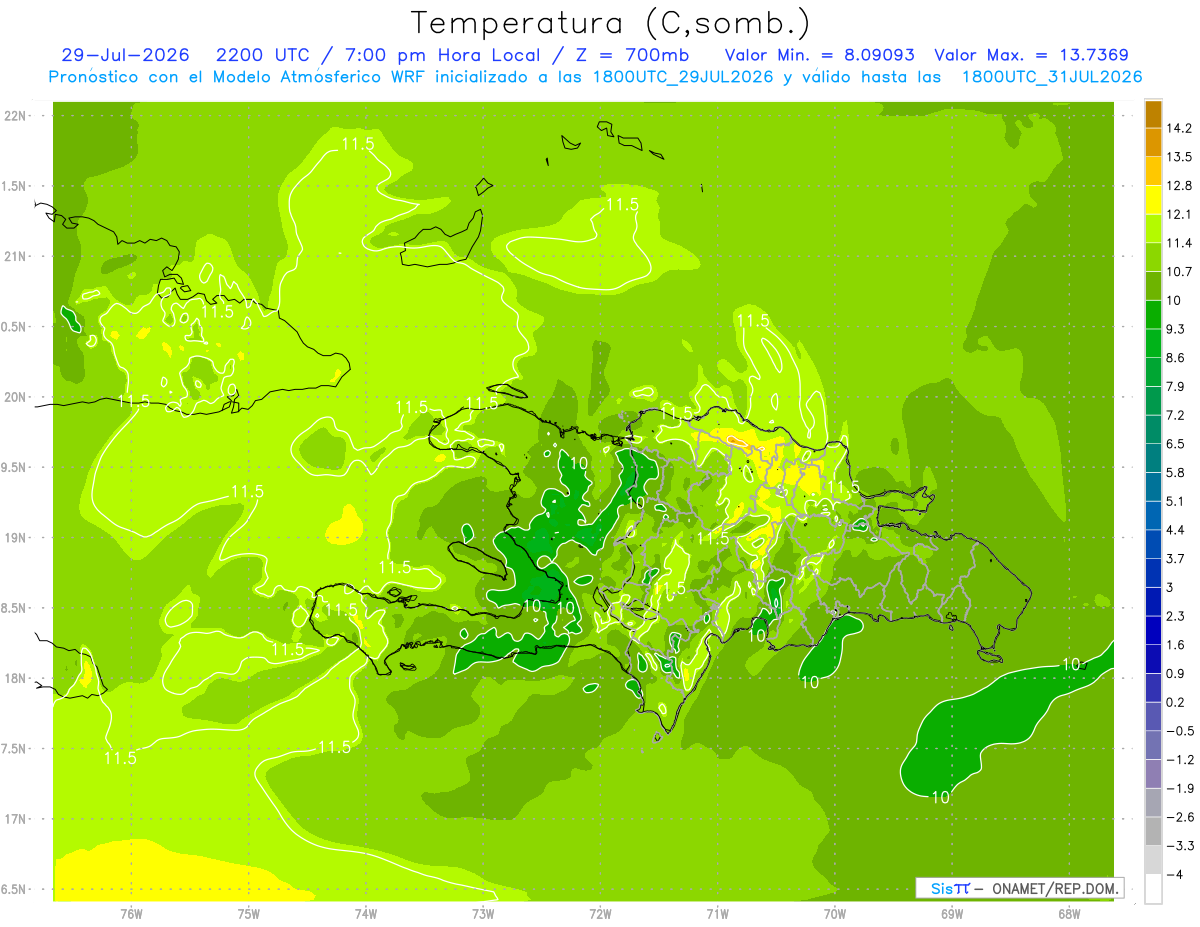Click the 14.2 colorbar legend value
Image resolution: width=1200 pixels, height=927 pixels.
[x=1179, y=128]
